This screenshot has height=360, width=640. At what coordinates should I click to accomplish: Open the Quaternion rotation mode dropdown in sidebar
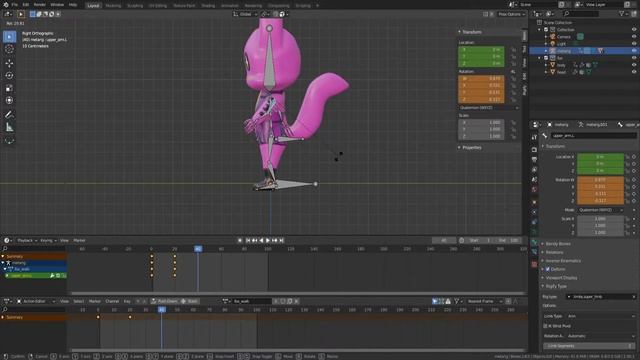pyautogui.click(x=489, y=108)
